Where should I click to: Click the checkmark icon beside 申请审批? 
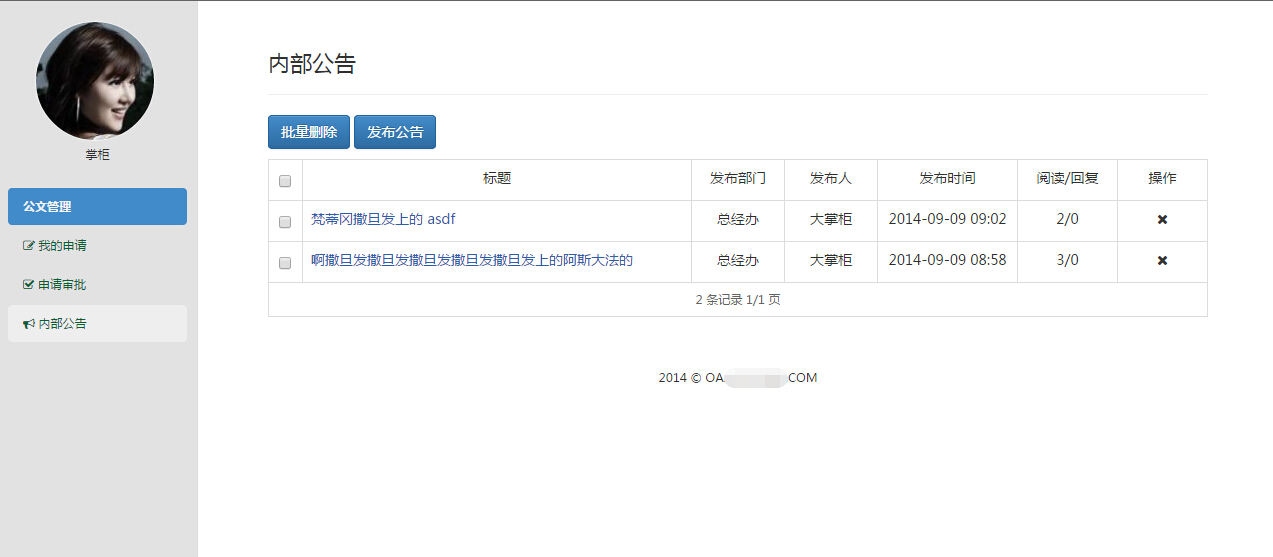pos(28,285)
